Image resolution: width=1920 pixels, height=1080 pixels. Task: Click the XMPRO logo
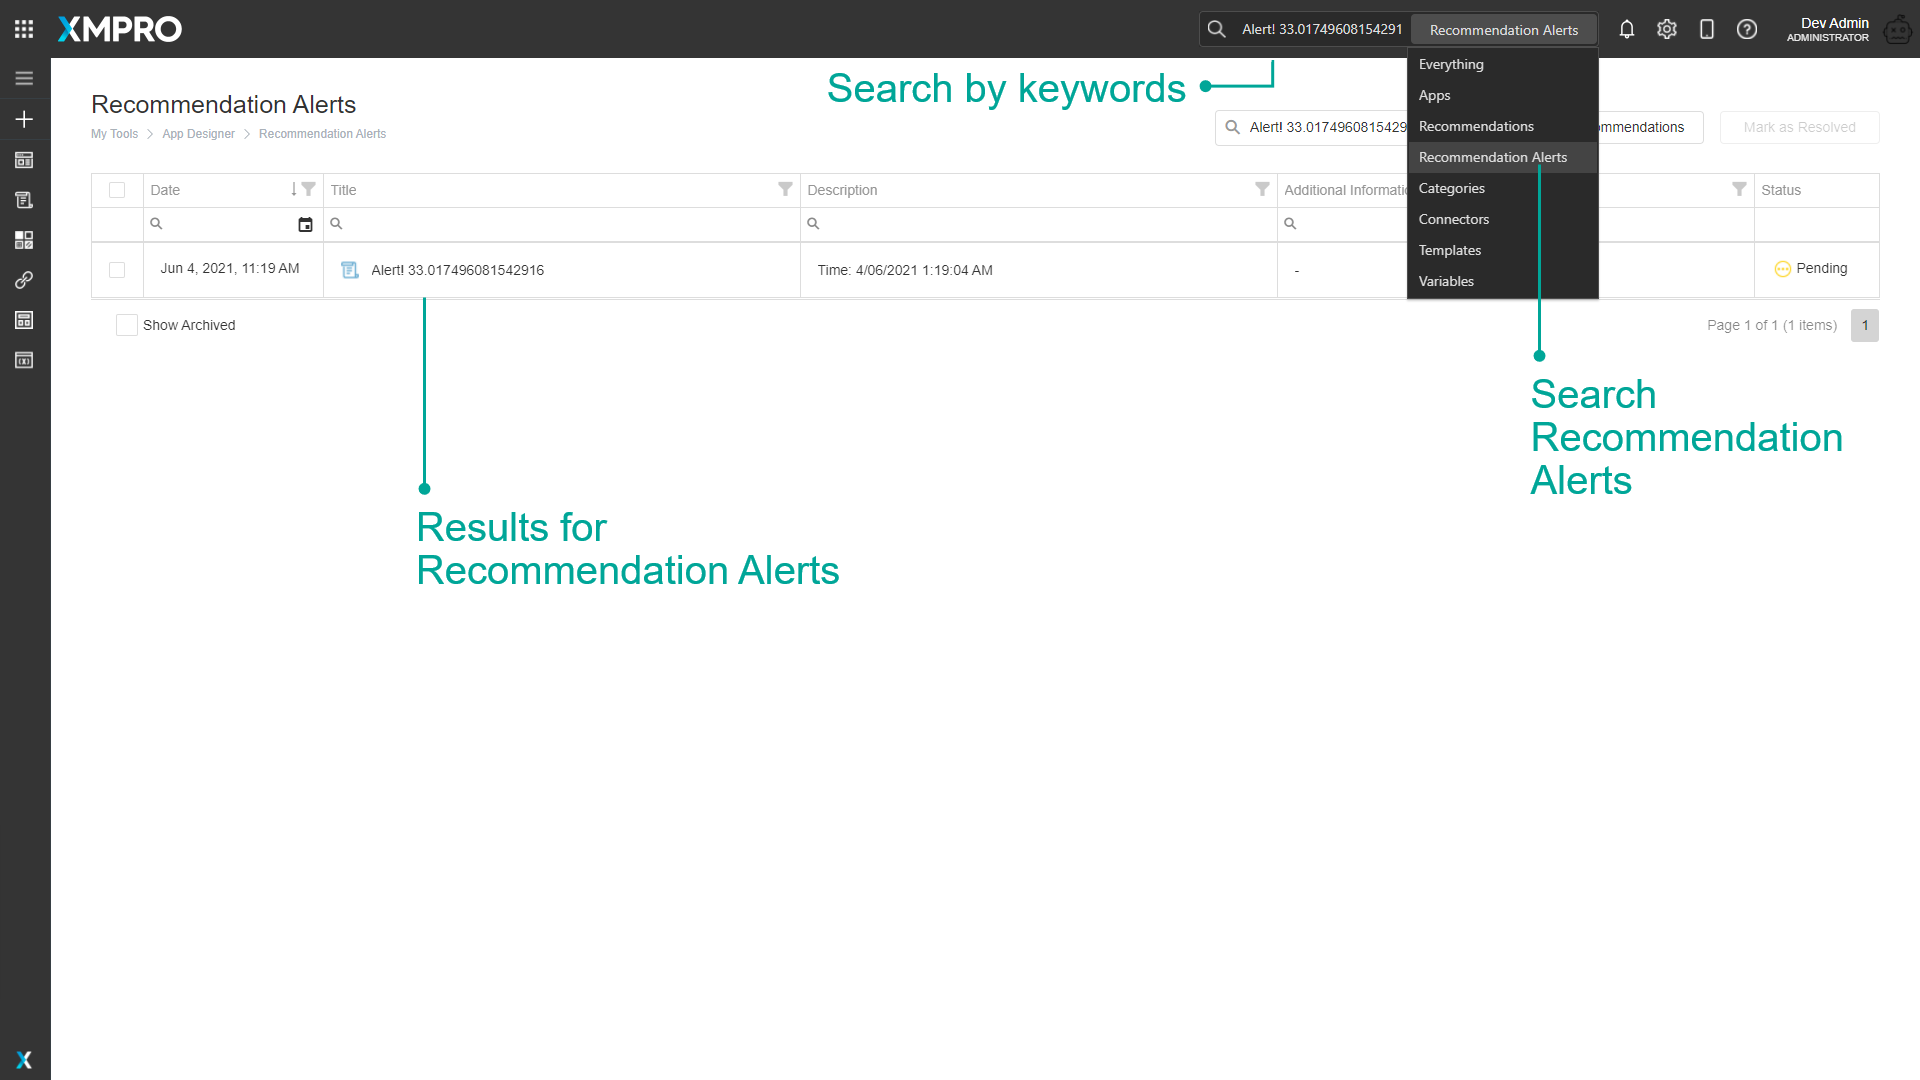click(x=119, y=29)
